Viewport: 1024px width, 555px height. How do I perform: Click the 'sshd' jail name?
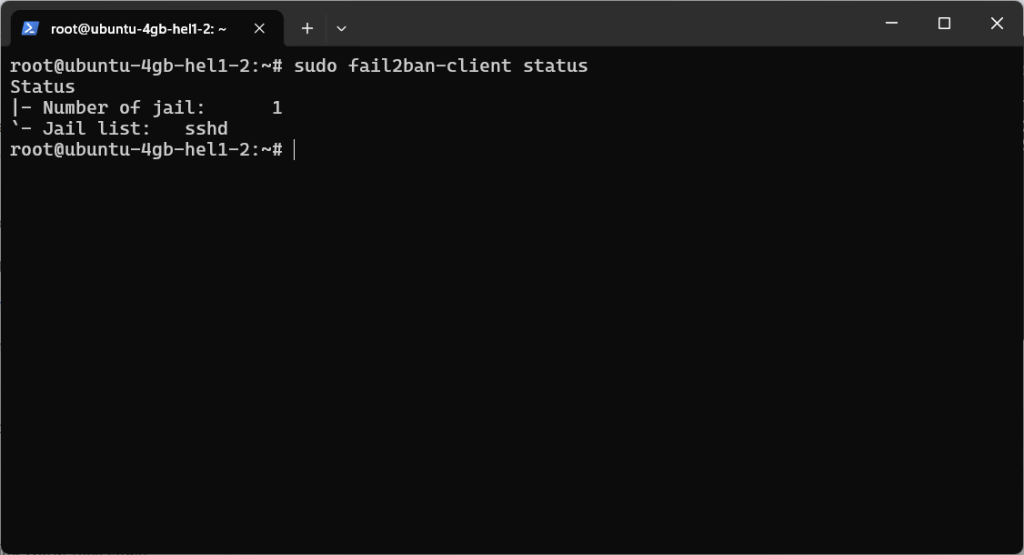(x=206, y=129)
